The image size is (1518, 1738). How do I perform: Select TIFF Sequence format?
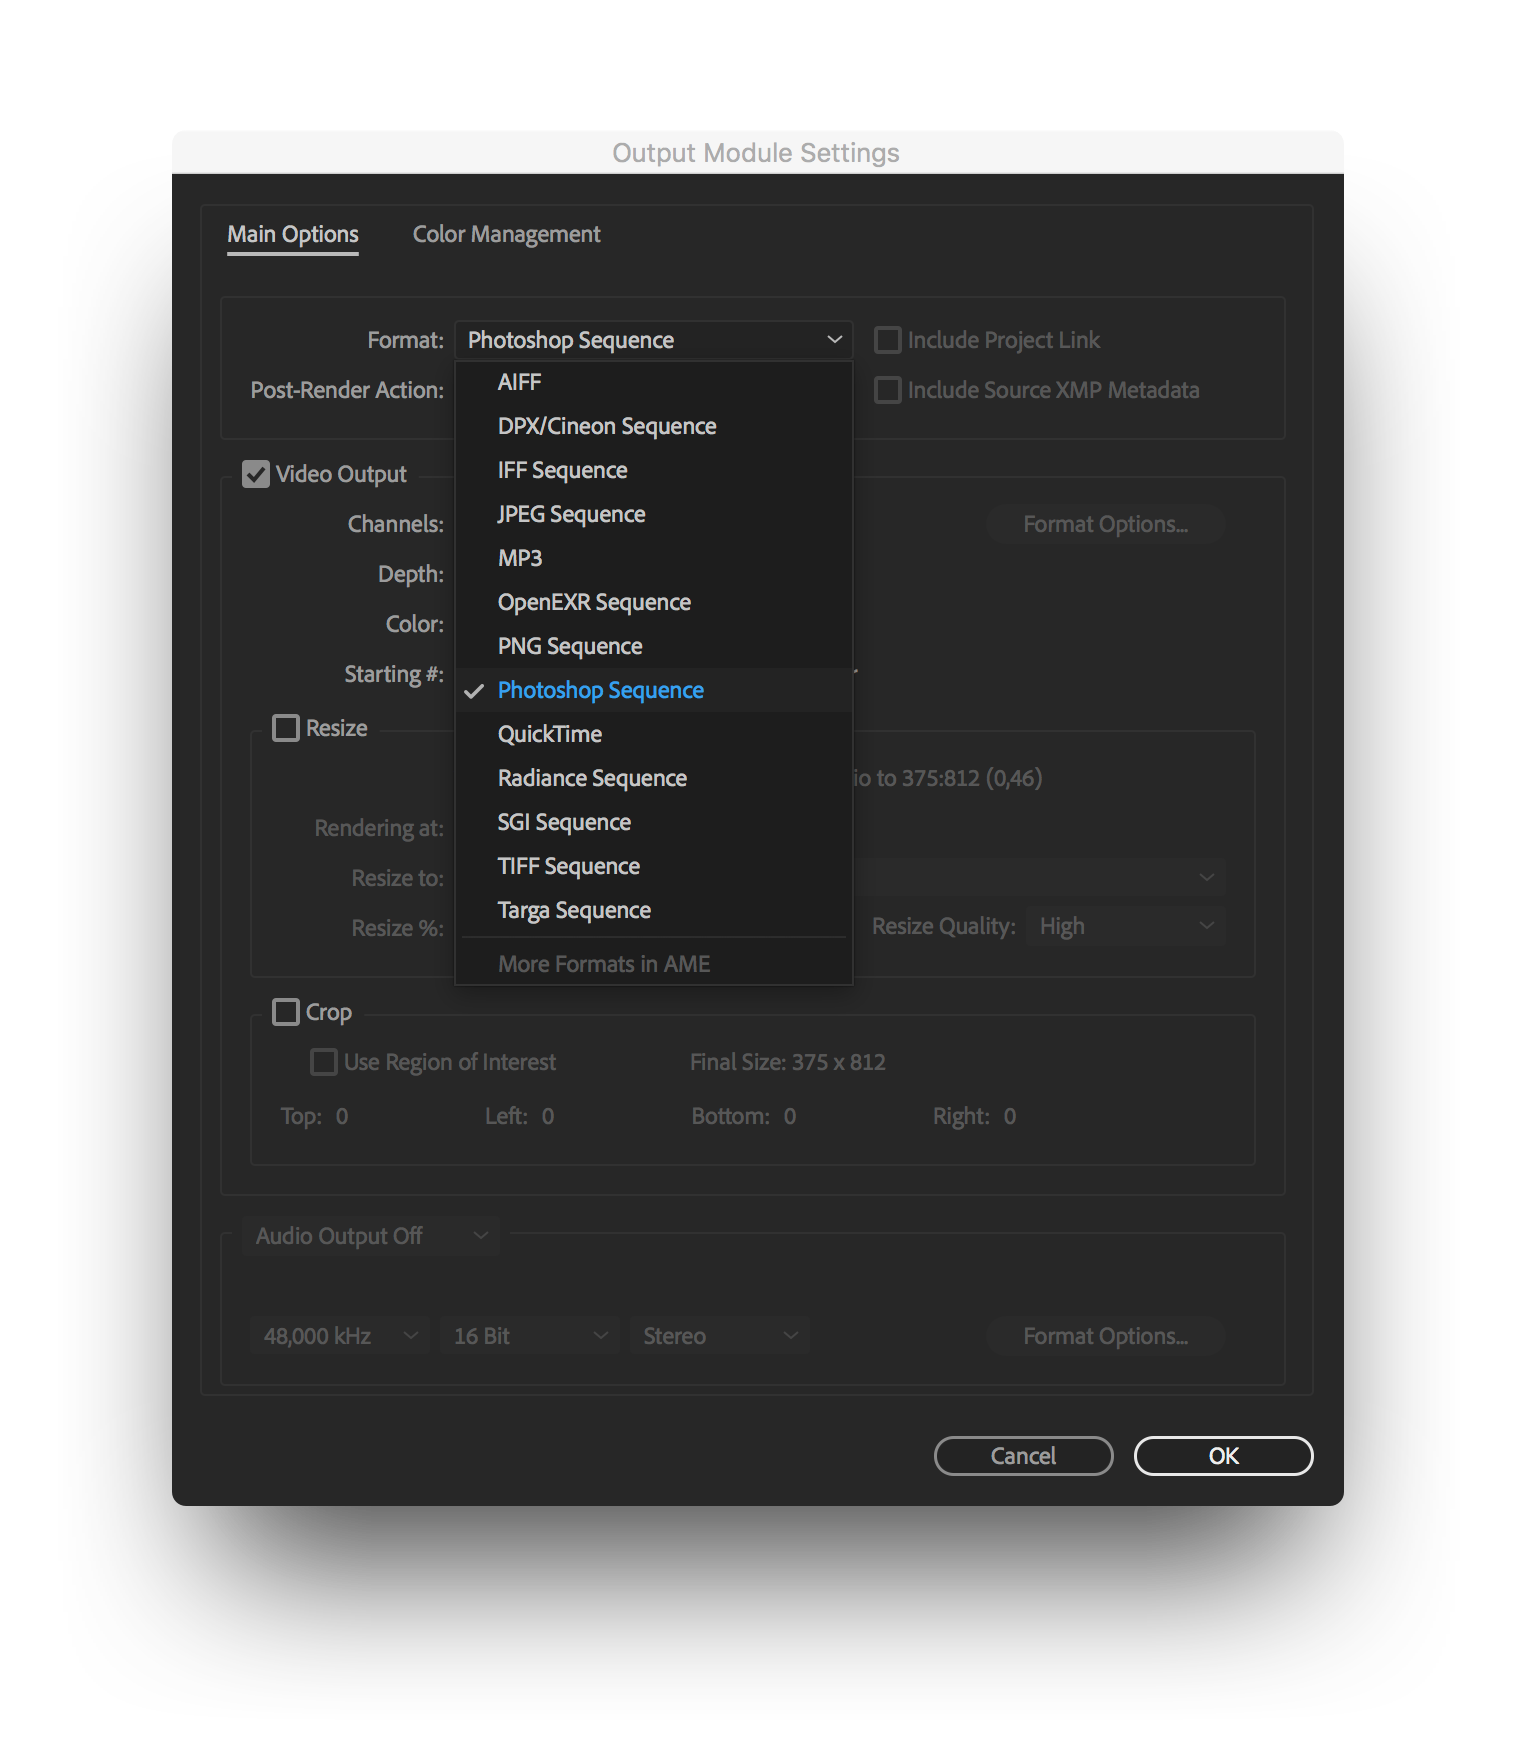[x=654, y=866]
